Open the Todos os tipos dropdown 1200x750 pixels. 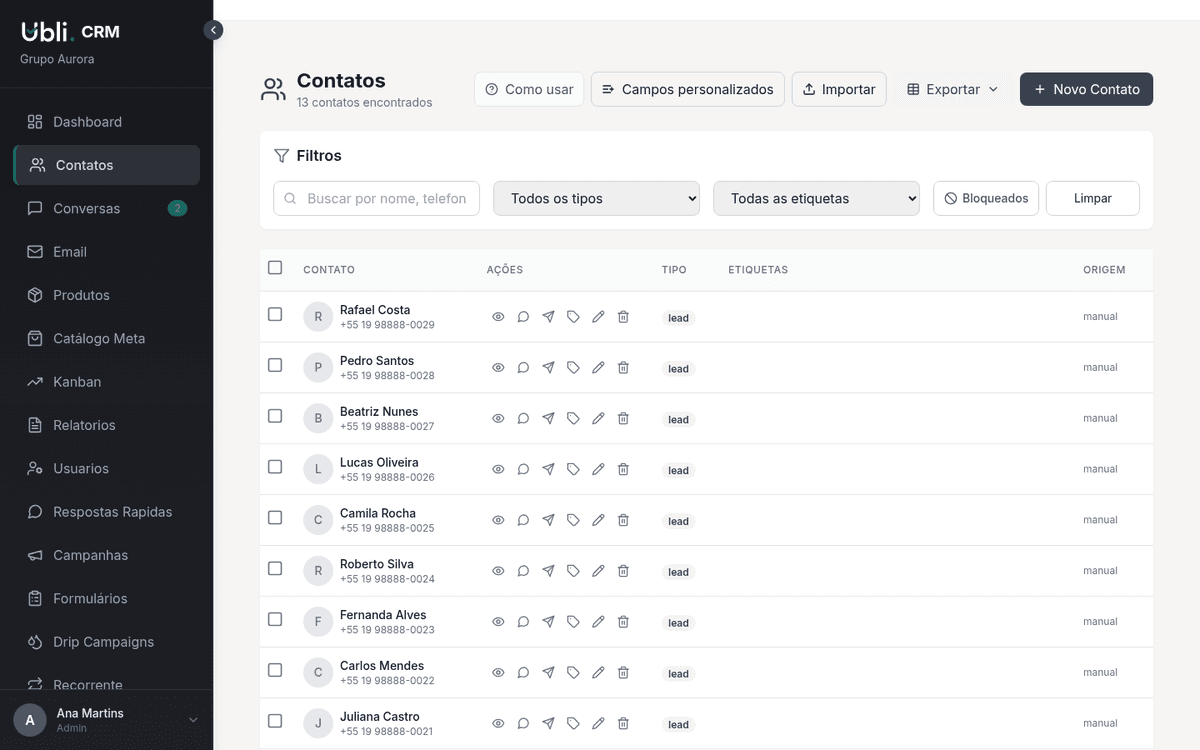[596, 198]
